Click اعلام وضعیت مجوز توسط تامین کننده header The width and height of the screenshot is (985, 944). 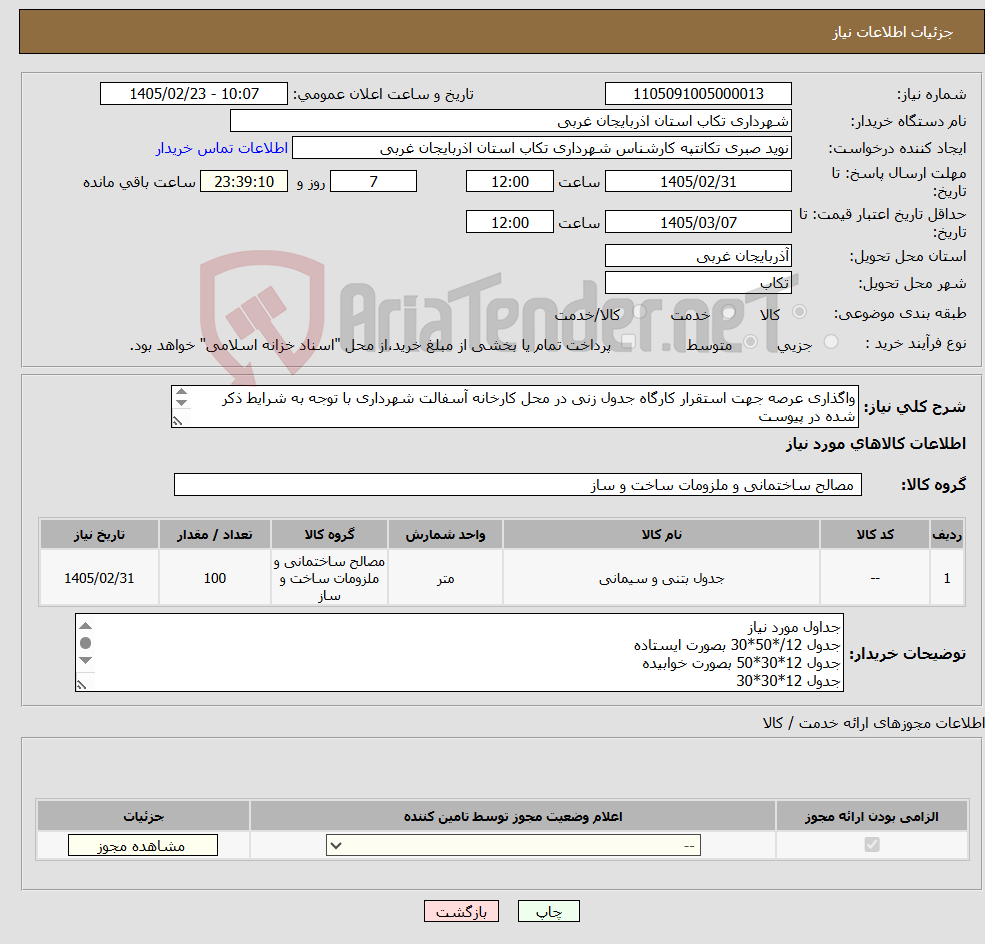(x=513, y=816)
